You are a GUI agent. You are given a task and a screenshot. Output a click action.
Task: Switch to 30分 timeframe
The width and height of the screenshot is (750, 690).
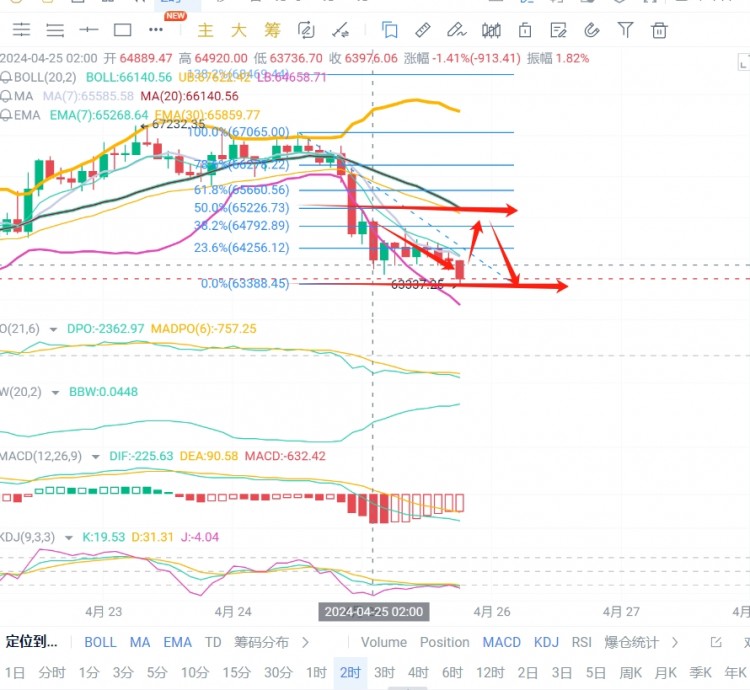point(278,673)
